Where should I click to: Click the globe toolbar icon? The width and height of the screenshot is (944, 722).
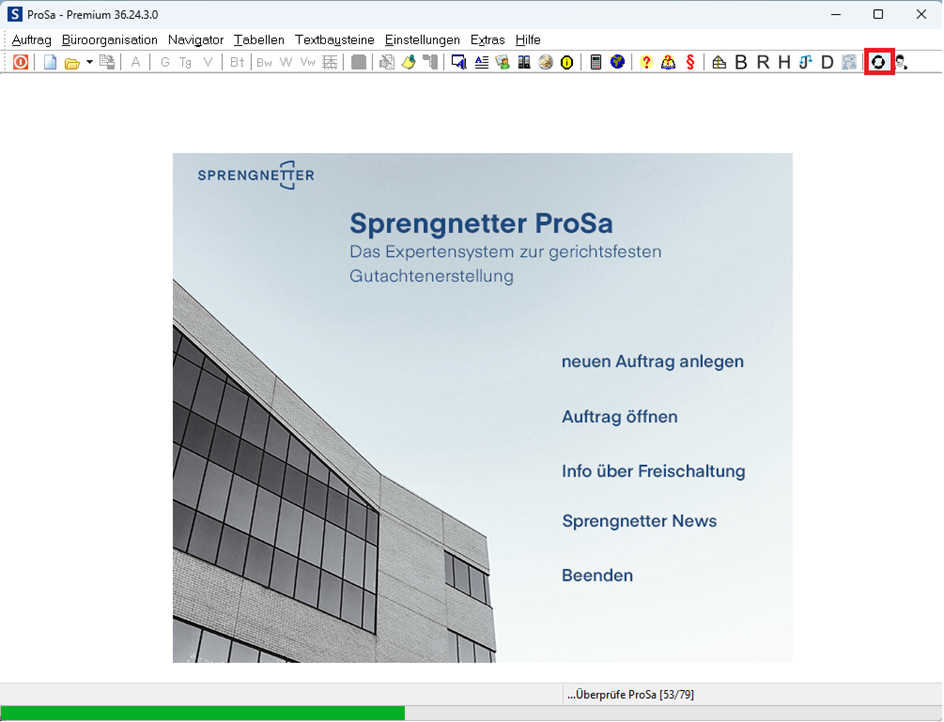tap(617, 62)
